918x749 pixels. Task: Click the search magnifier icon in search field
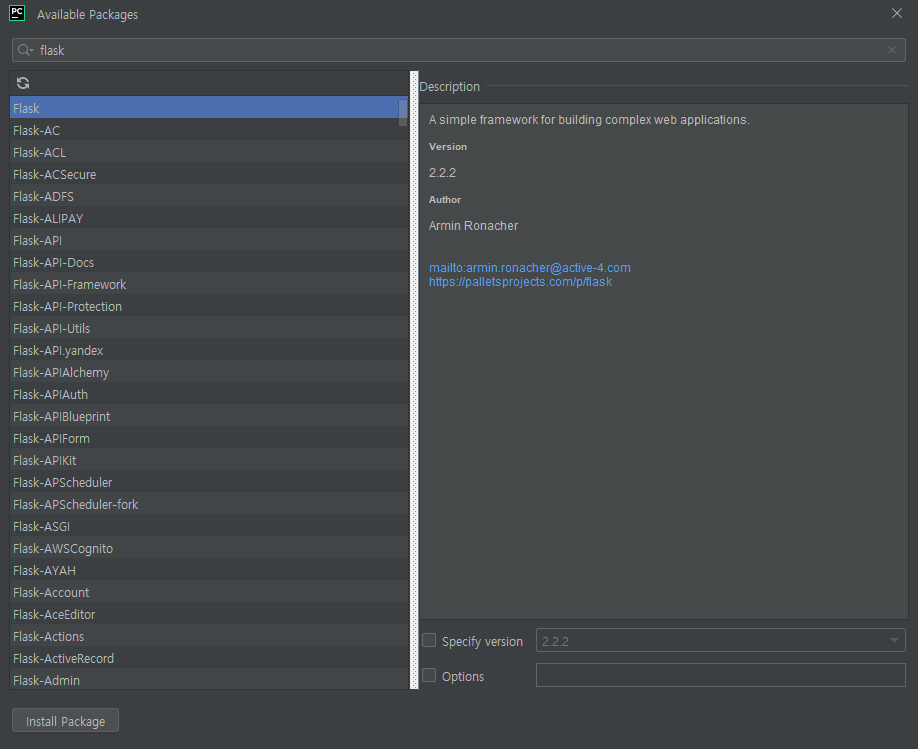tap(25, 50)
